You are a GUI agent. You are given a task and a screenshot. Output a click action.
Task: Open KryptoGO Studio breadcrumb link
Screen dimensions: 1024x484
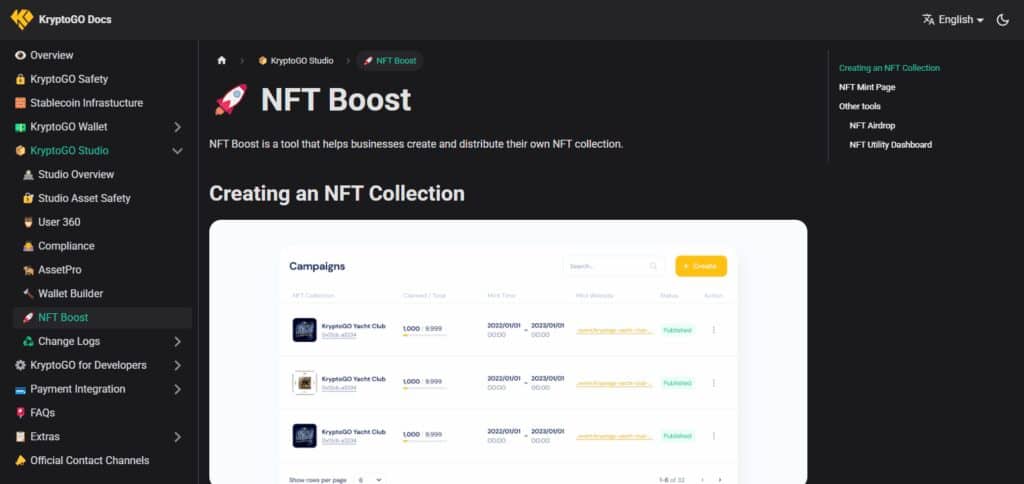(296, 61)
